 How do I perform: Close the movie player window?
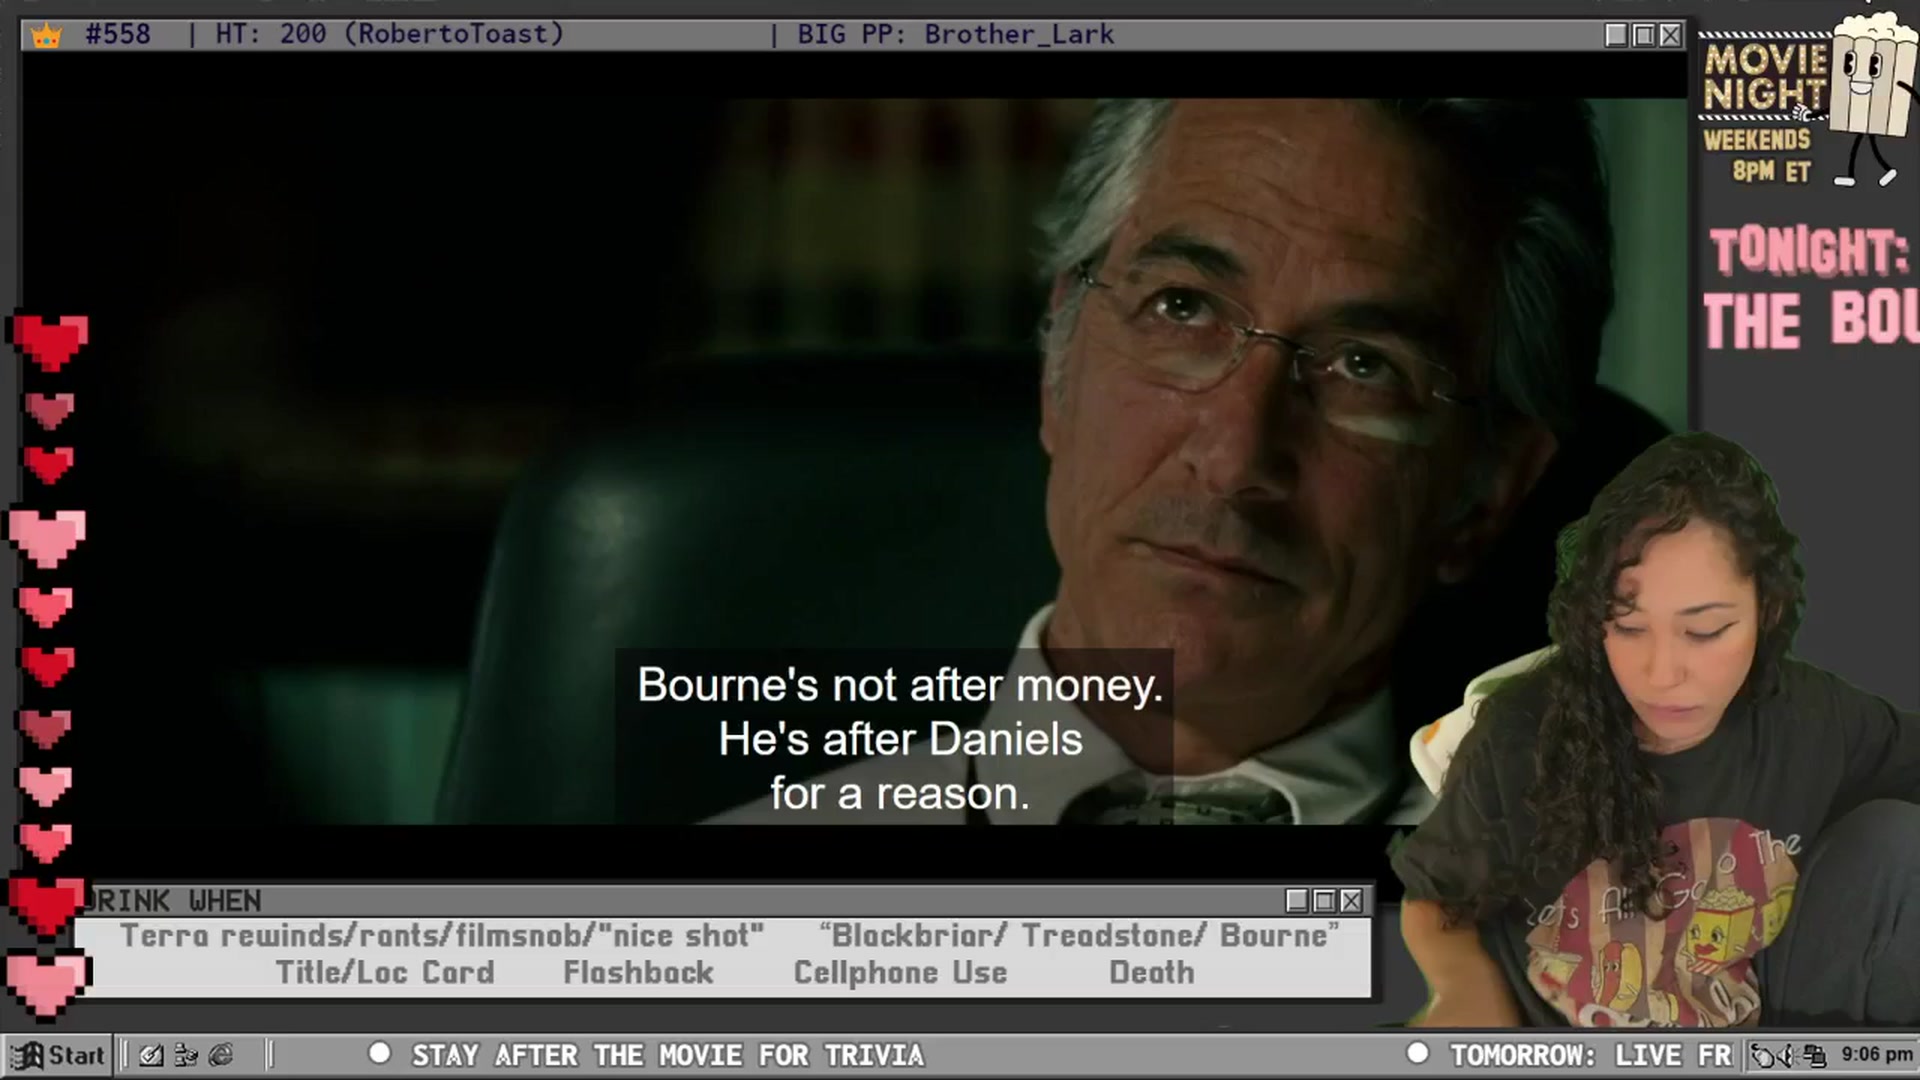click(x=1670, y=35)
